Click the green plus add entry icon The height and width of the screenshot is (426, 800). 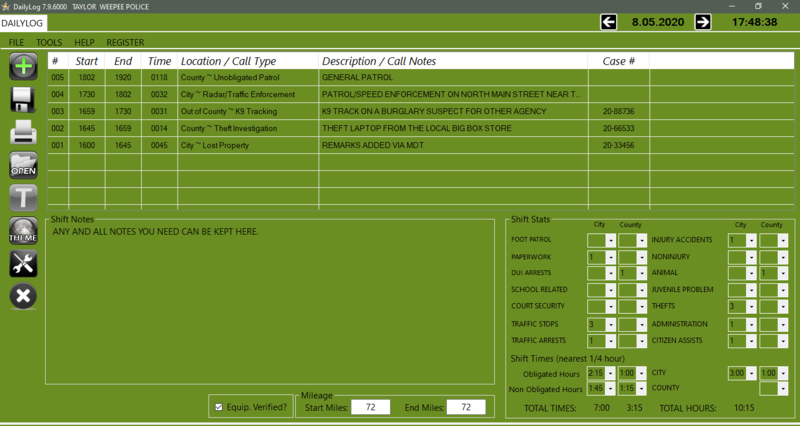(23, 66)
